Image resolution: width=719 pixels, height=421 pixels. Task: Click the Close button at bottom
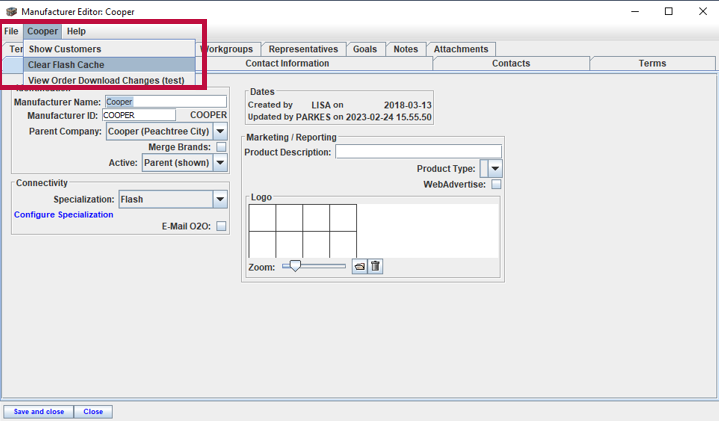pyautogui.click(x=93, y=412)
